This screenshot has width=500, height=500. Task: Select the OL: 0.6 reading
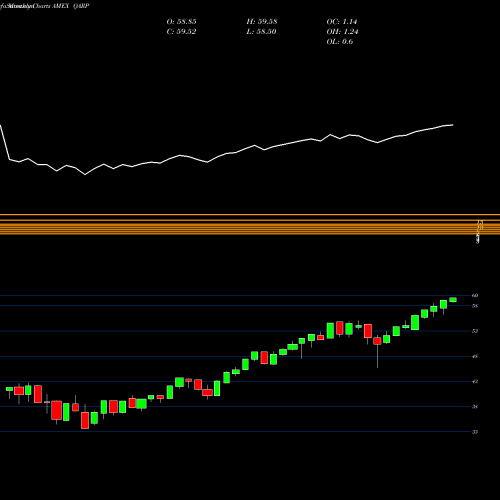pyautogui.click(x=340, y=42)
